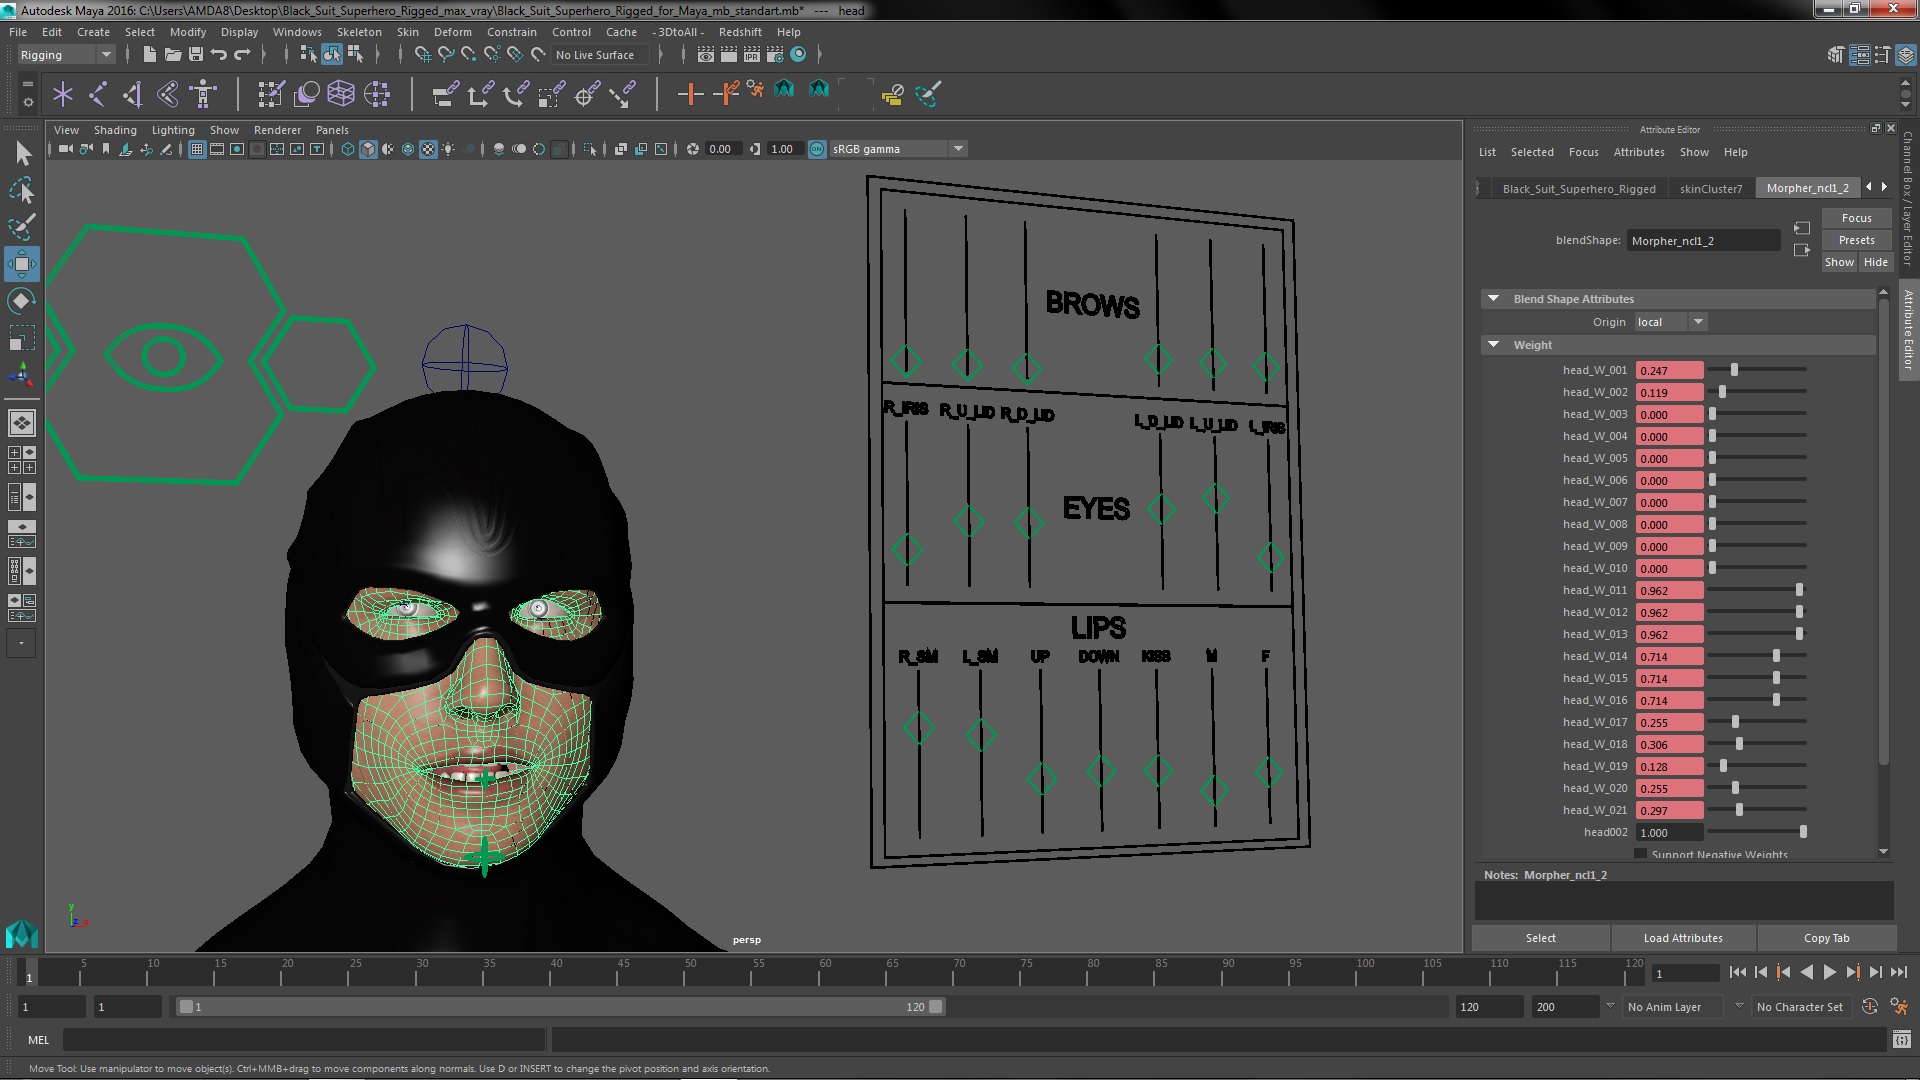Toggle Snap to Points icon

469,55
